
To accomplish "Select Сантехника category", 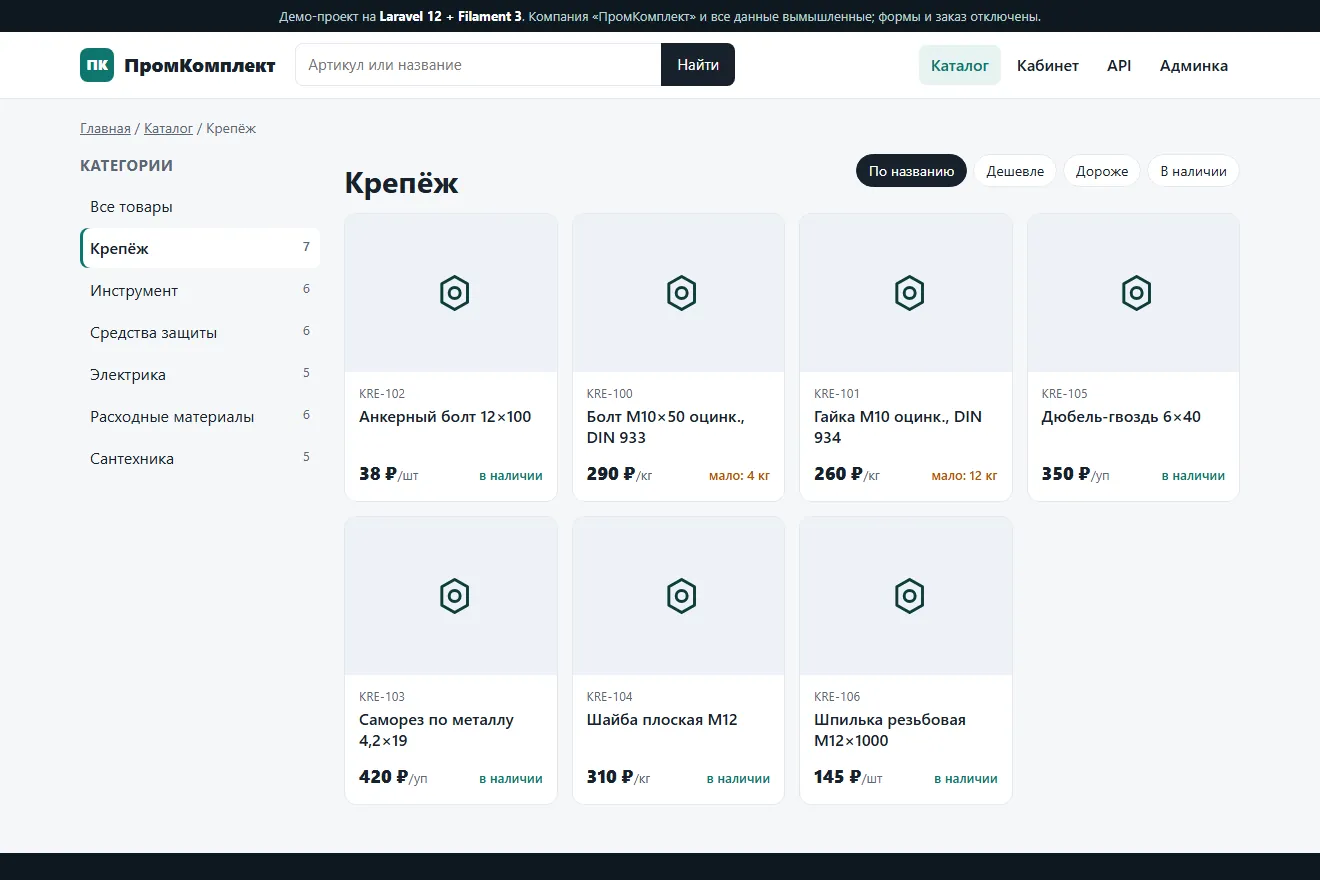I will click(200, 459).
